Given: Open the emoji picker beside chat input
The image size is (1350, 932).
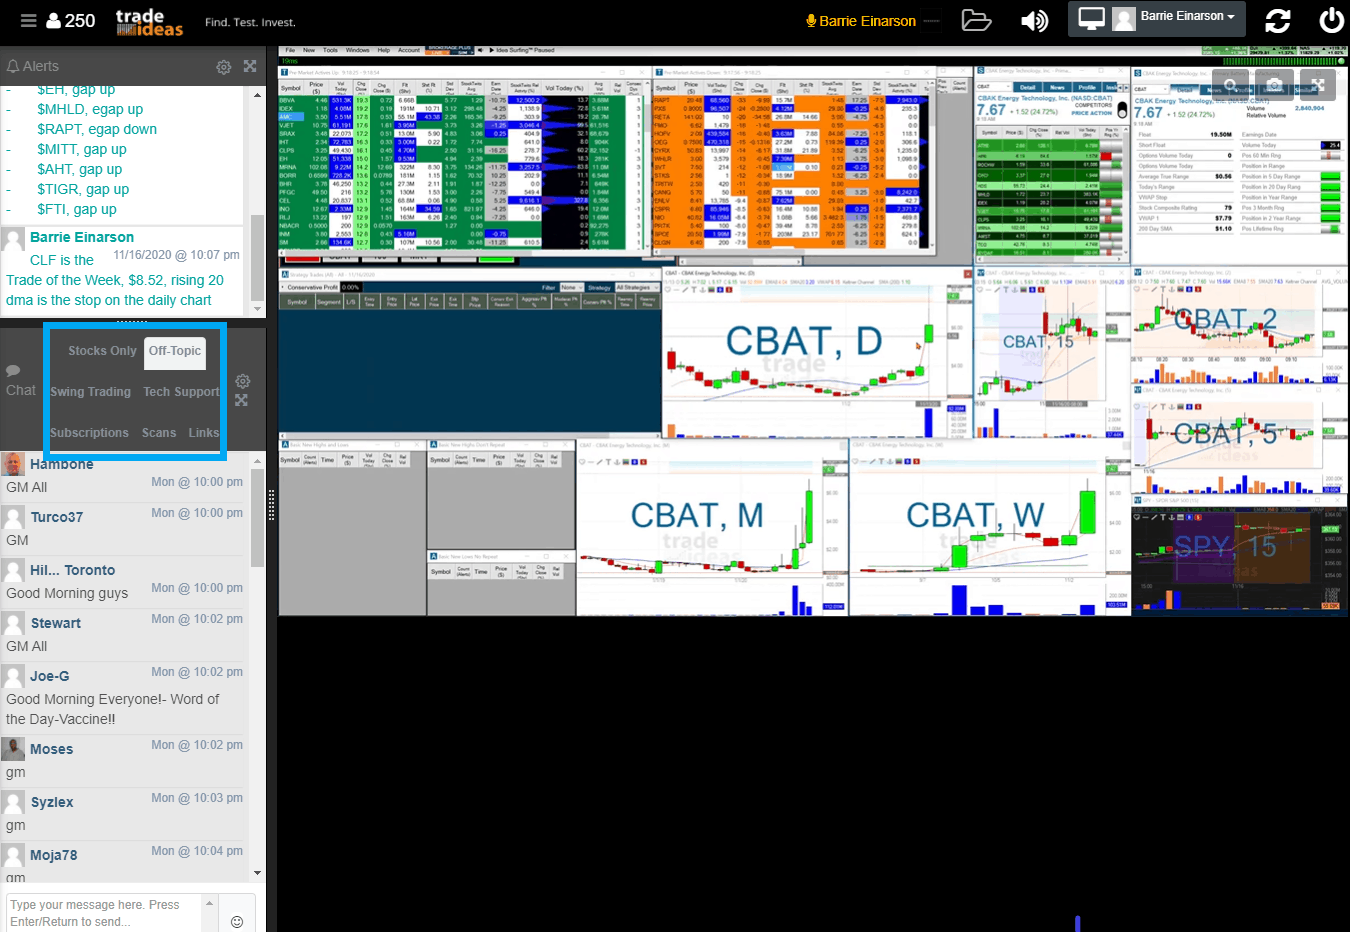Looking at the screenshot, I should click(237, 919).
